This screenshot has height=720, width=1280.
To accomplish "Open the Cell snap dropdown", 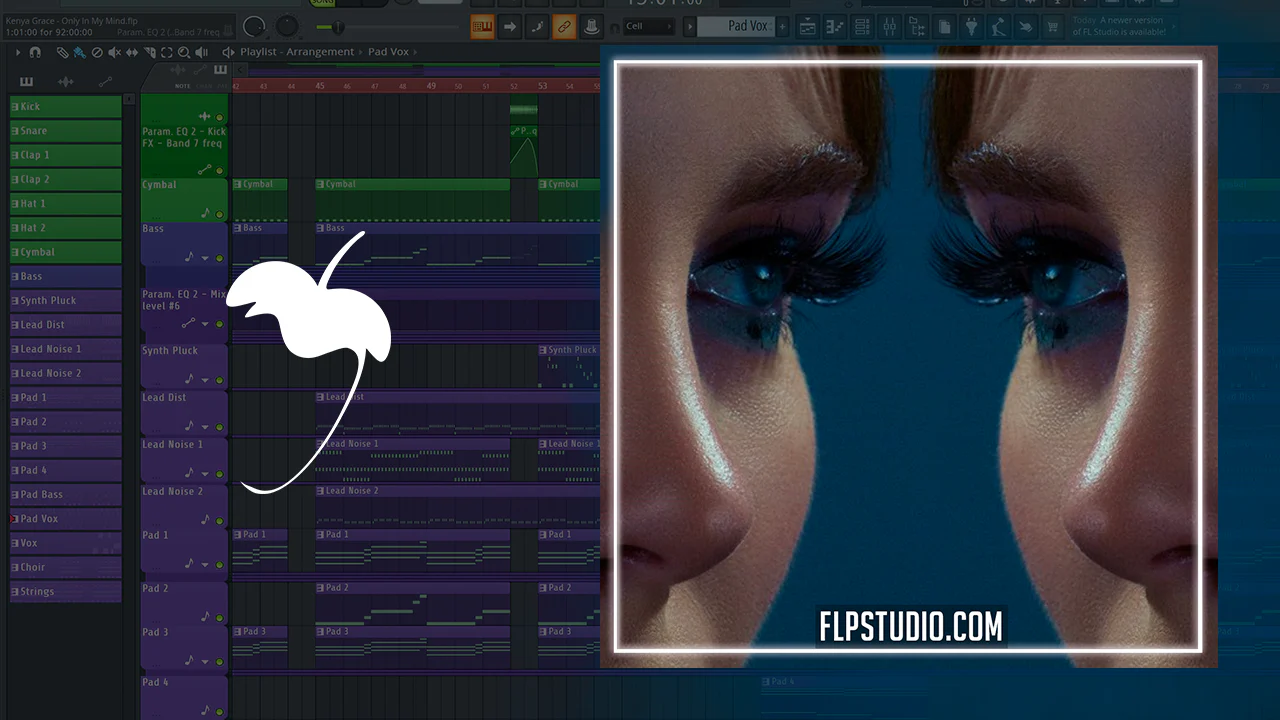I will [650, 26].
